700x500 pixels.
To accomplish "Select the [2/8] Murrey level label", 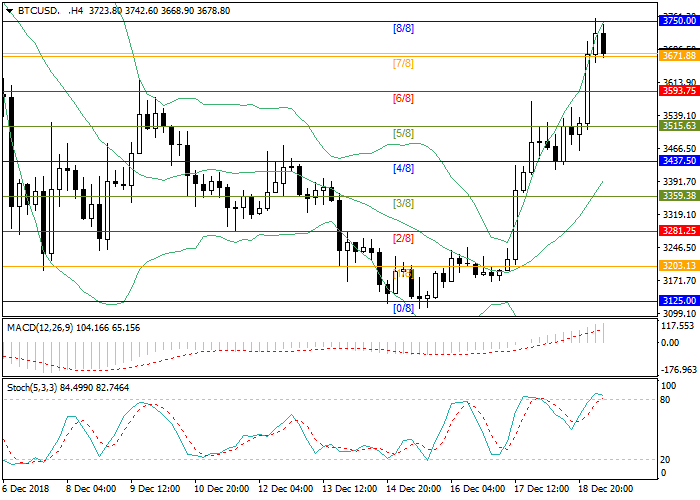I will pos(403,239).
